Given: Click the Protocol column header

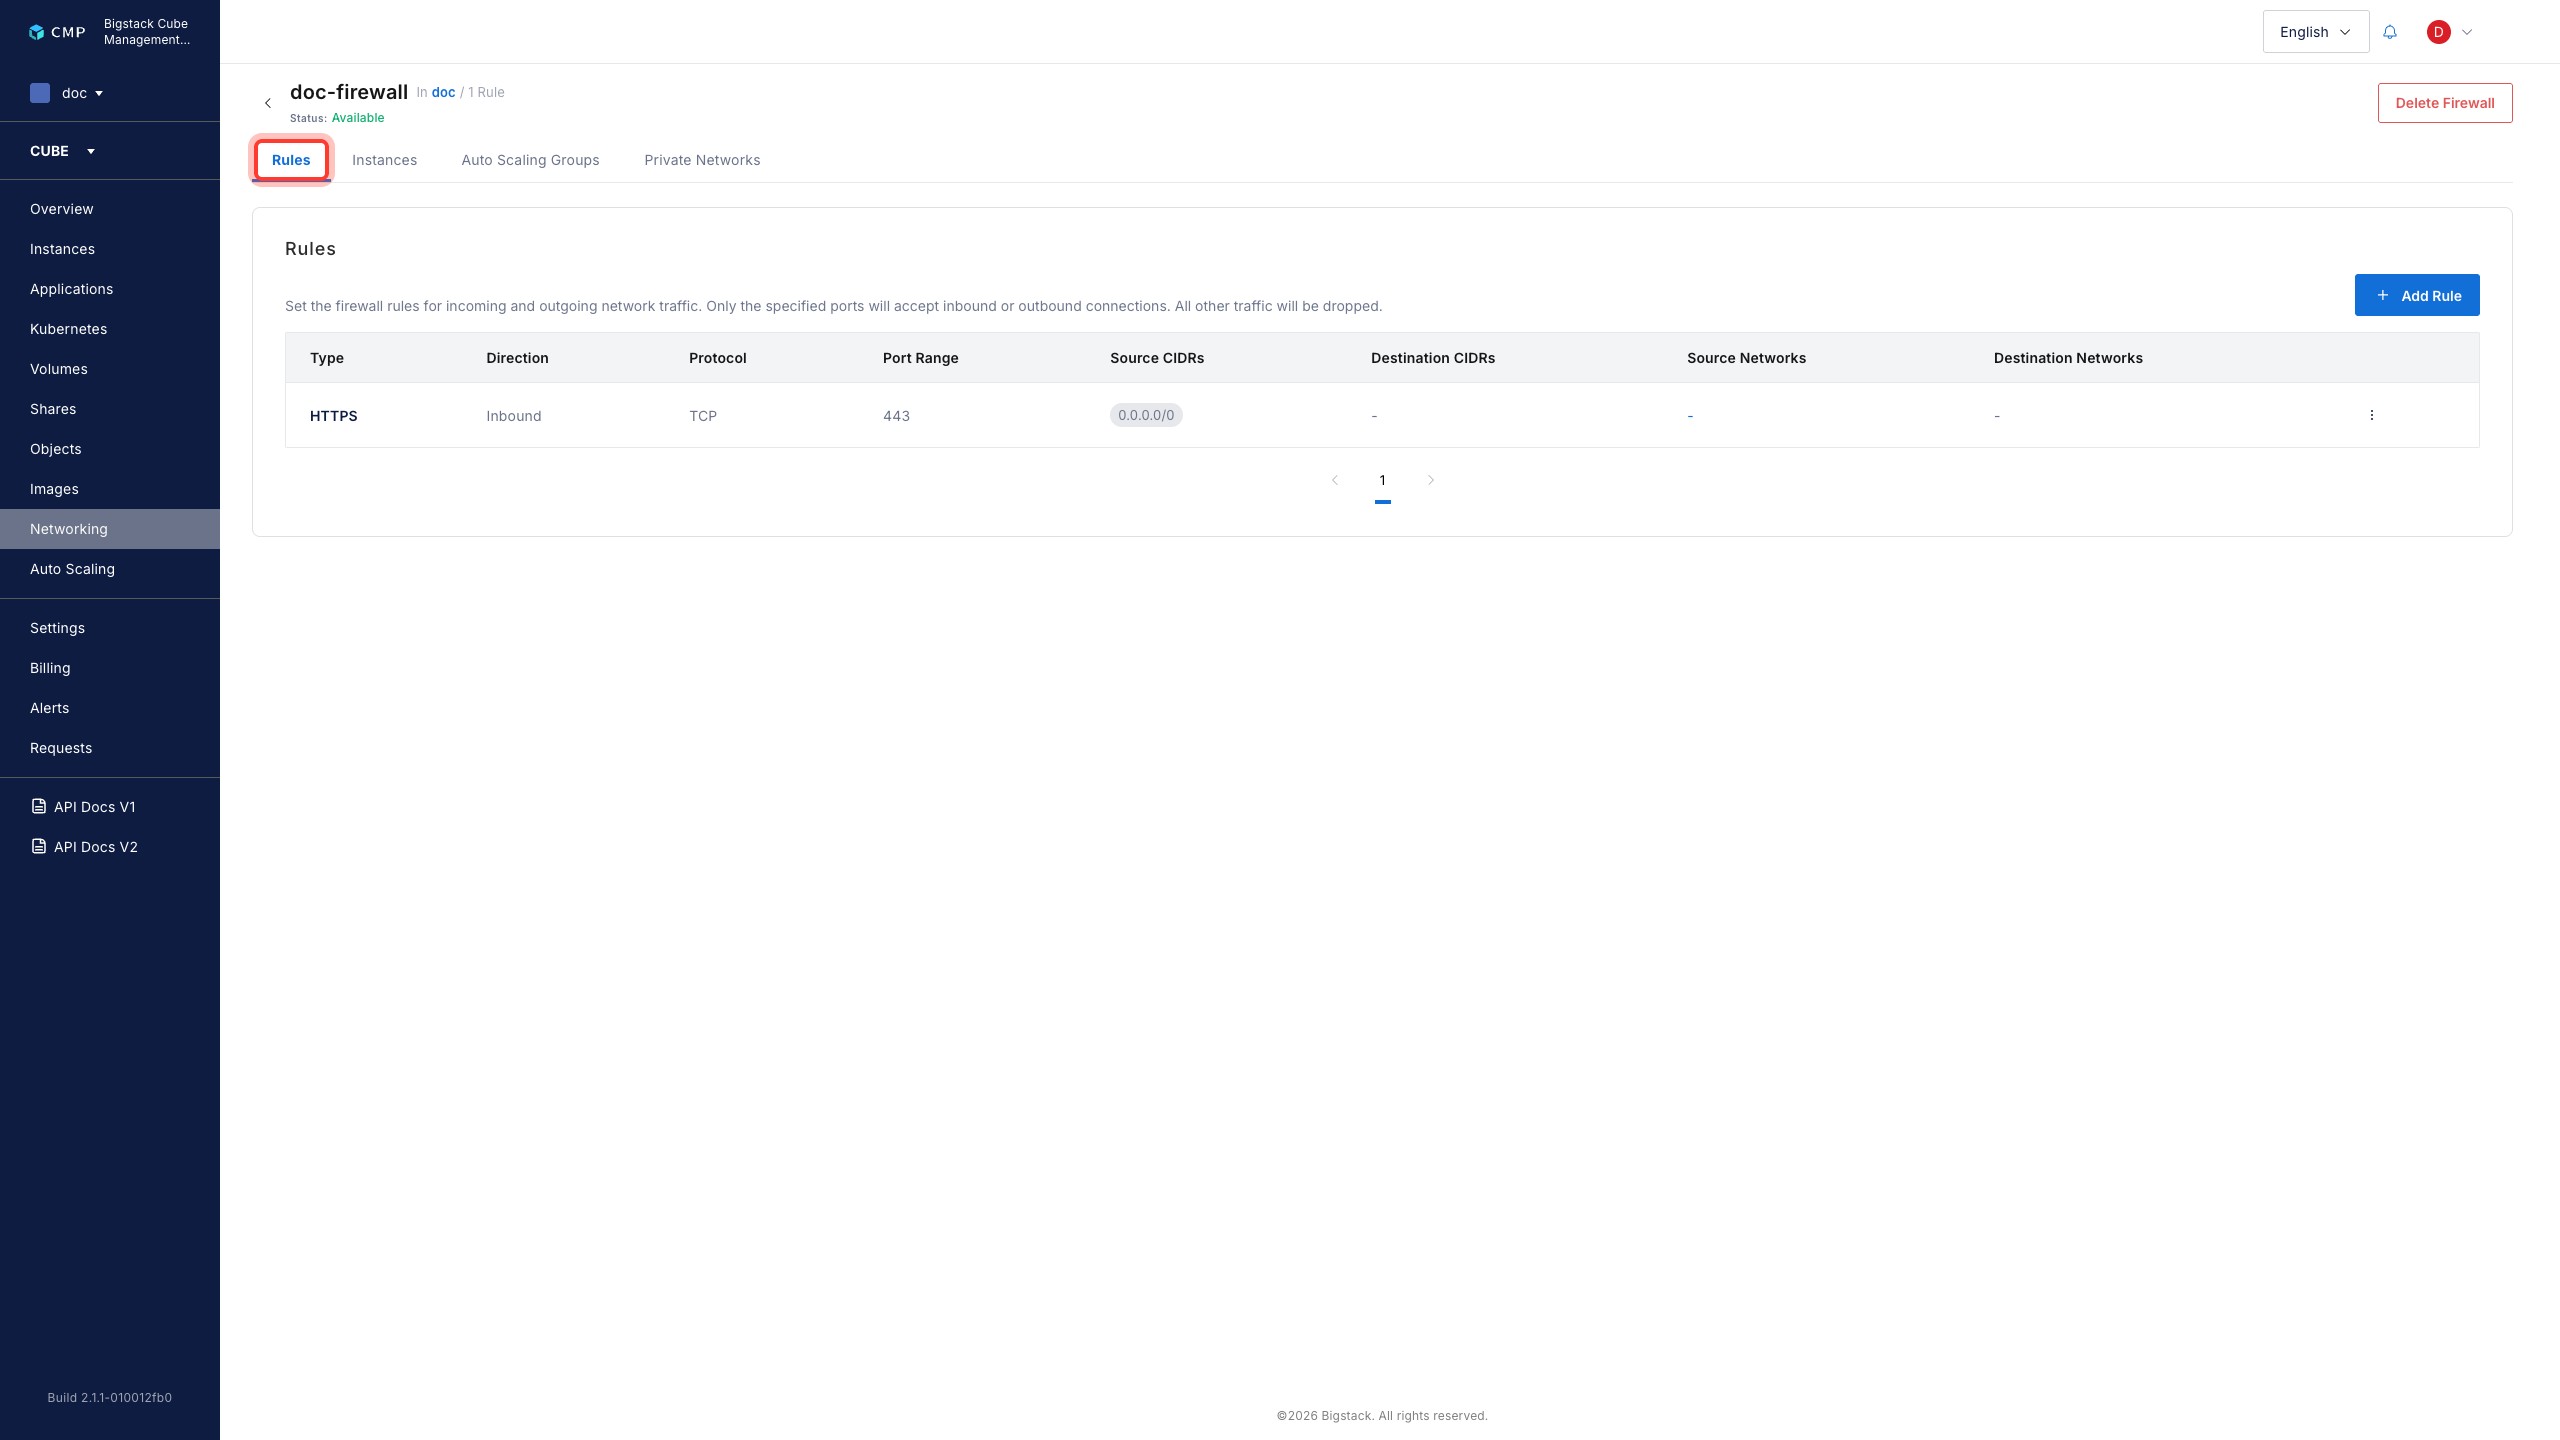Looking at the screenshot, I should pos(718,358).
